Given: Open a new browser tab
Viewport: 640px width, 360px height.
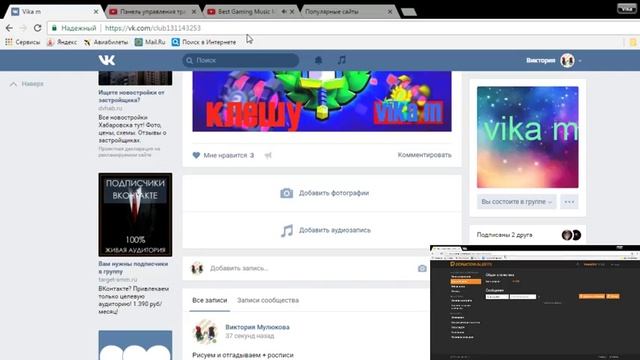Looking at the screenshot, I should coord(409,12).
